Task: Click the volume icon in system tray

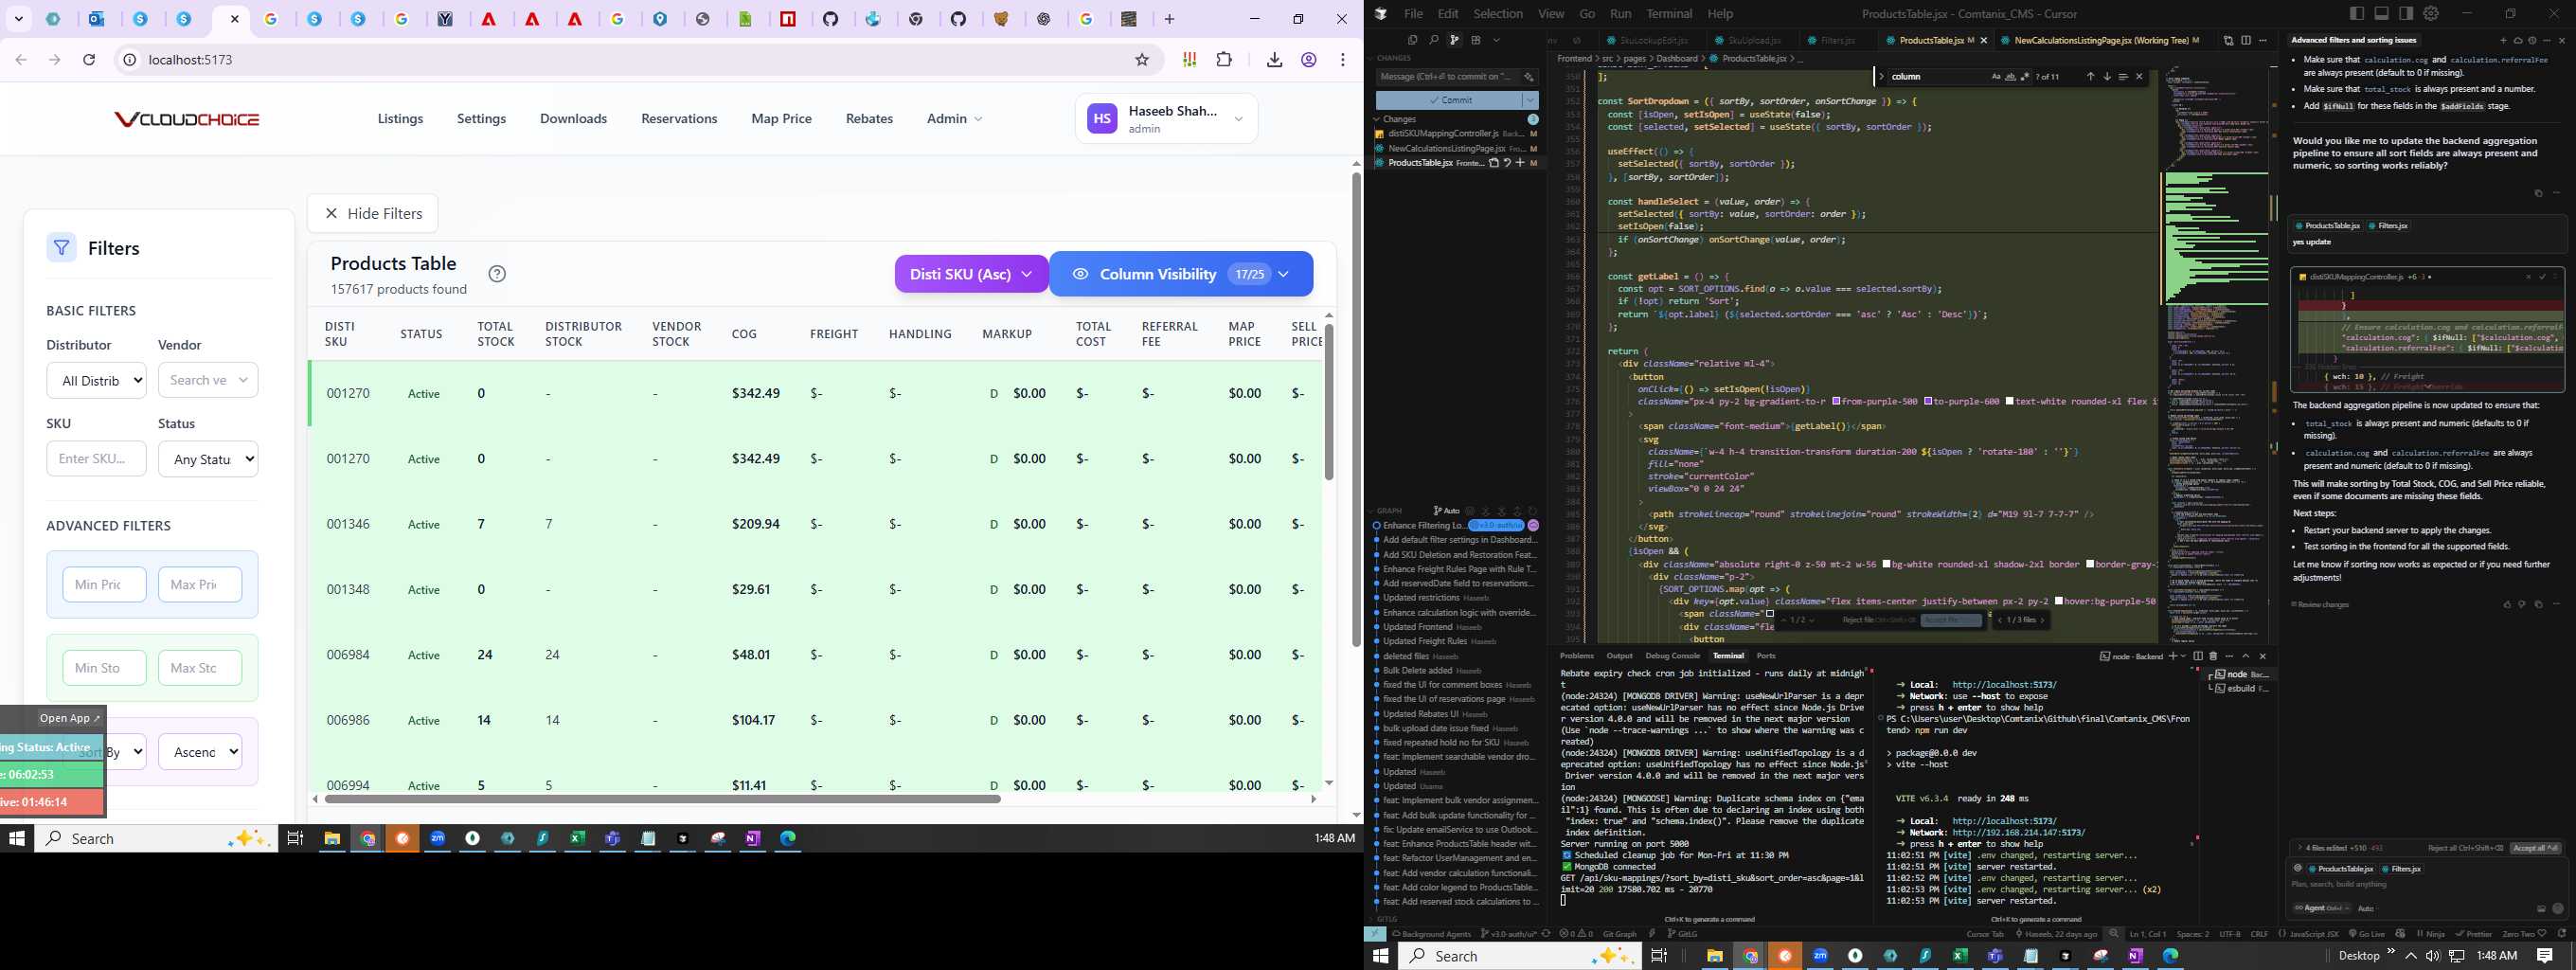Action: [x=2433, y=956]
